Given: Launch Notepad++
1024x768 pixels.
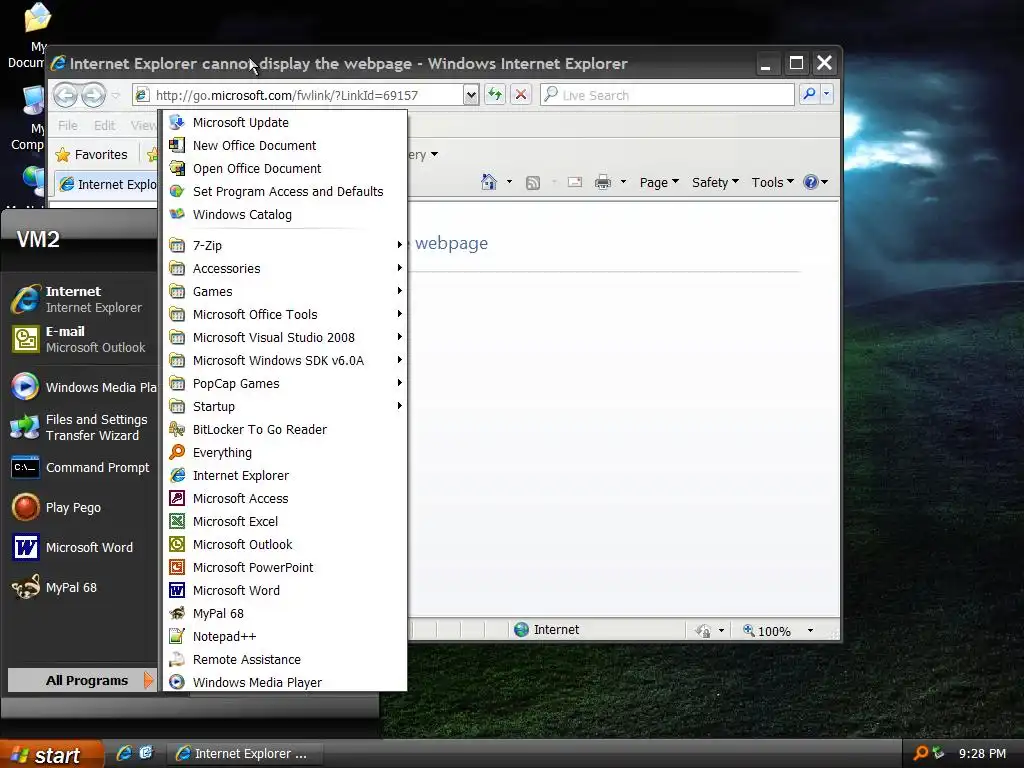Looking at the screenshot, I should (x=285, y=636).
